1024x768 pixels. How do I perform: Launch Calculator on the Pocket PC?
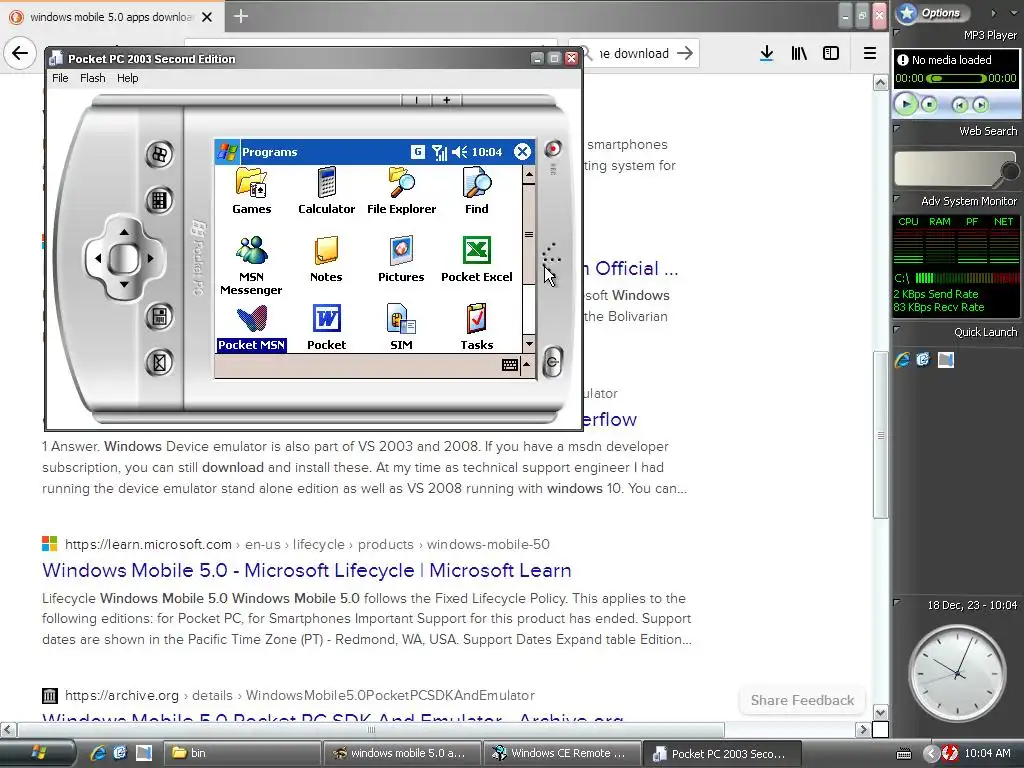[x=327, y=191]
